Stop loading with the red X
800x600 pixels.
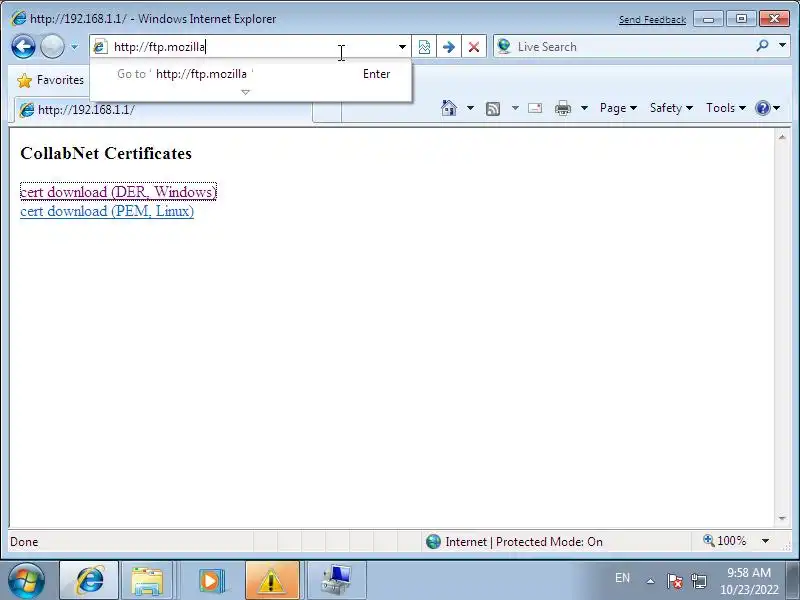point(474,47)
